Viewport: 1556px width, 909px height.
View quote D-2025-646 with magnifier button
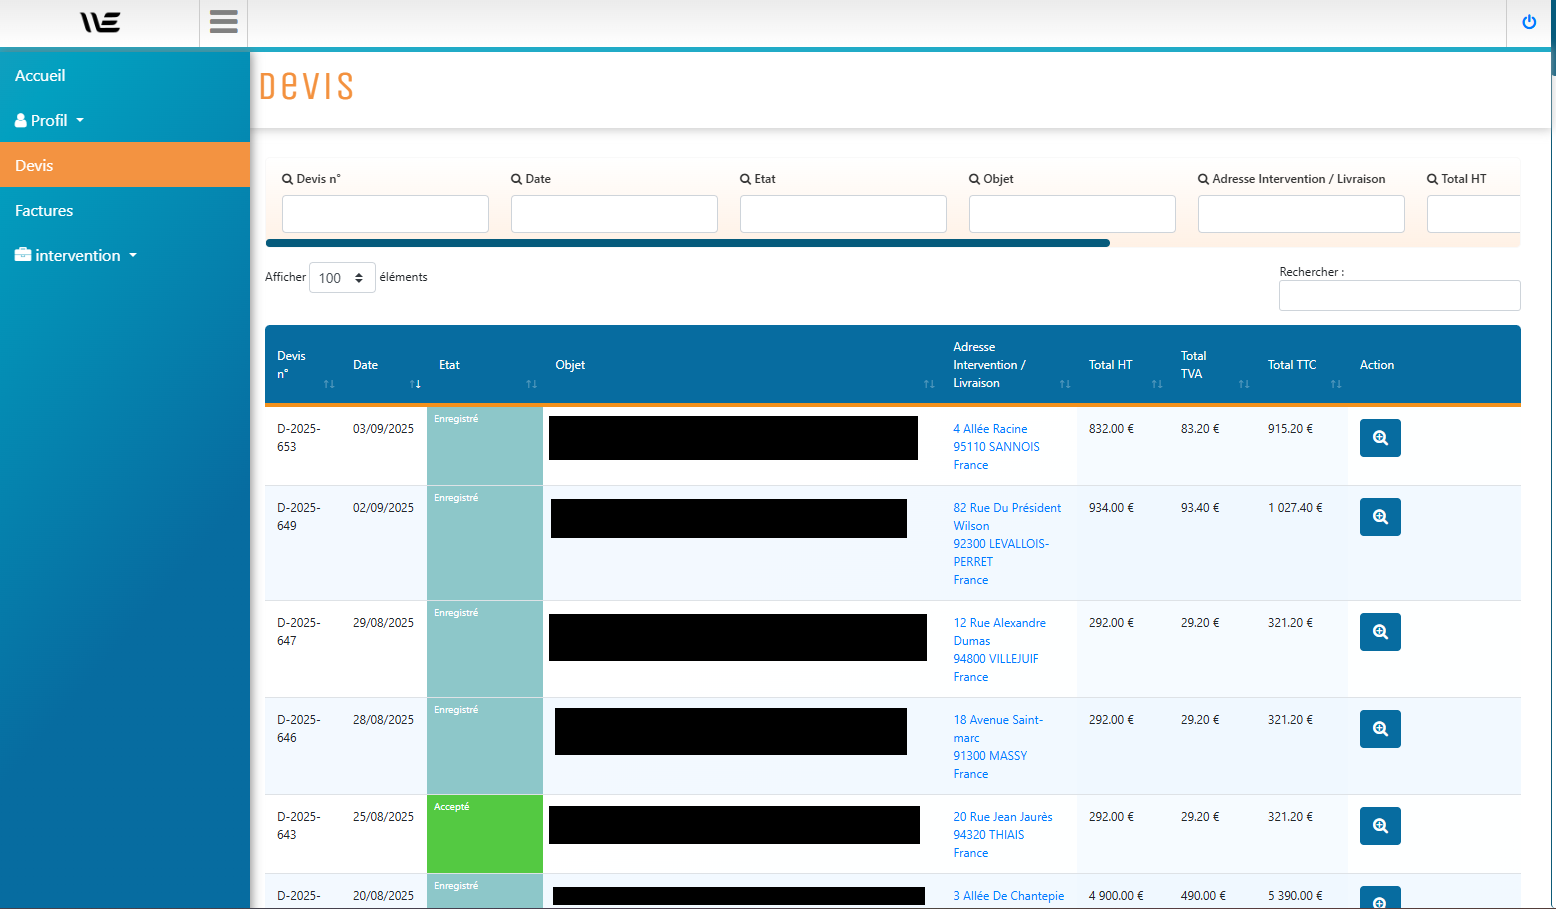click(1379, 729)
